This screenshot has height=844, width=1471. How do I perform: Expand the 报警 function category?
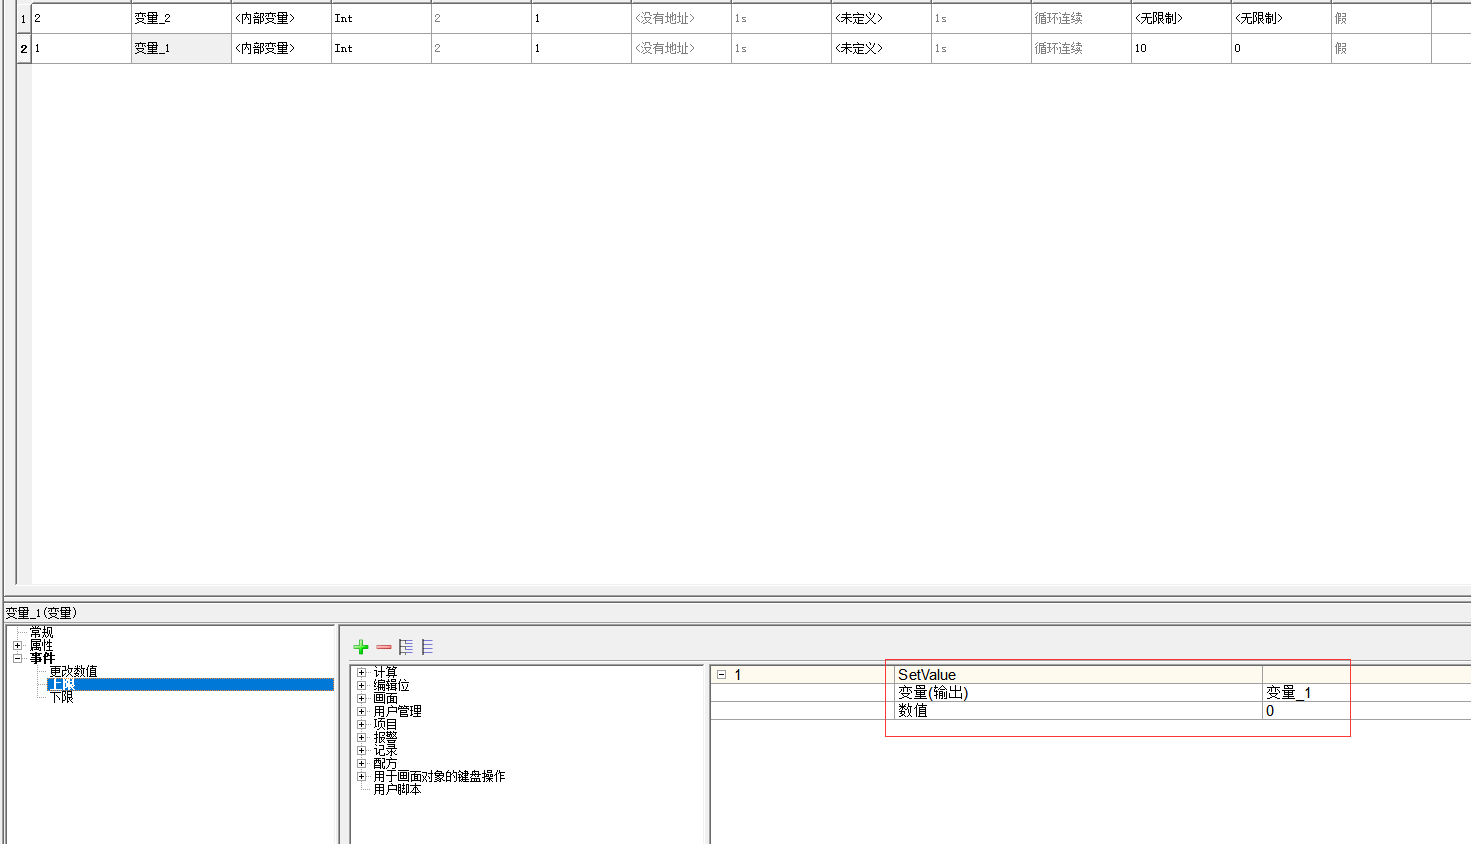(362, 738)
